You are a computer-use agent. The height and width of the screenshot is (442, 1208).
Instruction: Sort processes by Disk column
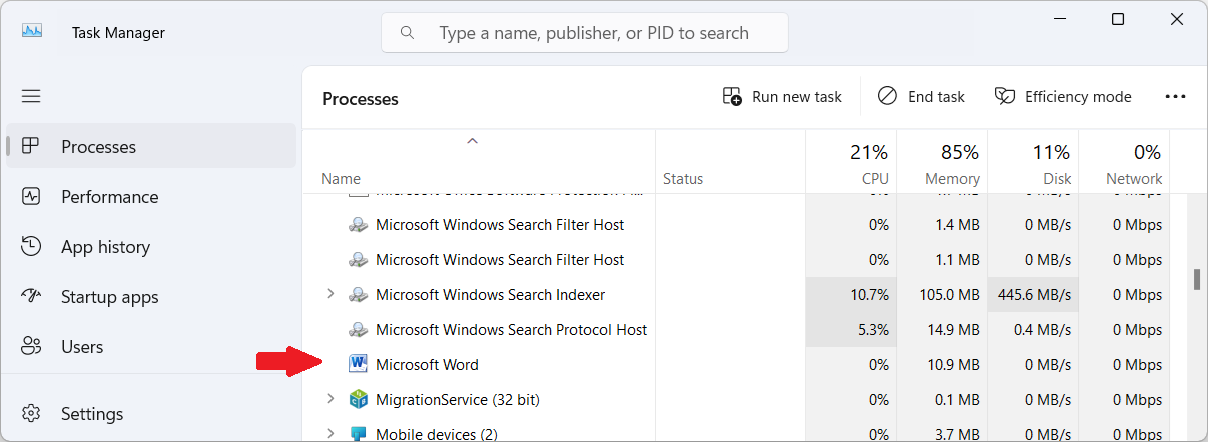click(1033, 161)
